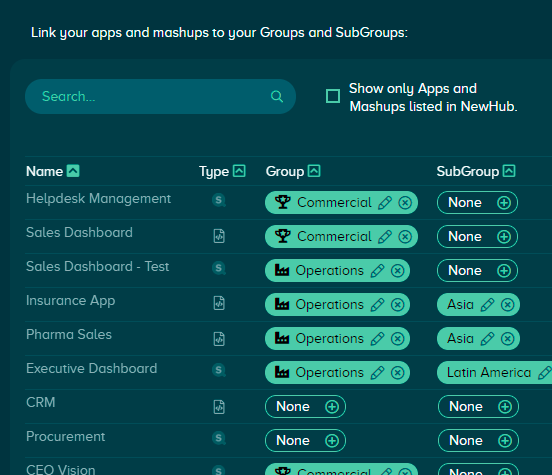Click Commercial label in Sales Dashboard row
This screenshot has width=552, height=475.
point(334,237)
